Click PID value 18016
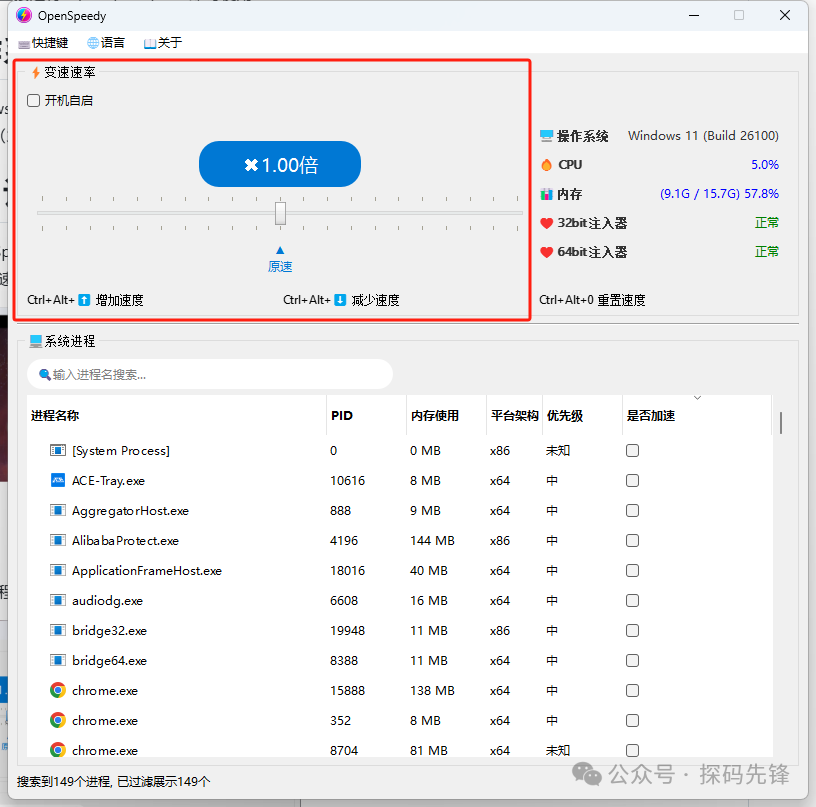Viewport: 816px width, 807px height. (348, 571)
